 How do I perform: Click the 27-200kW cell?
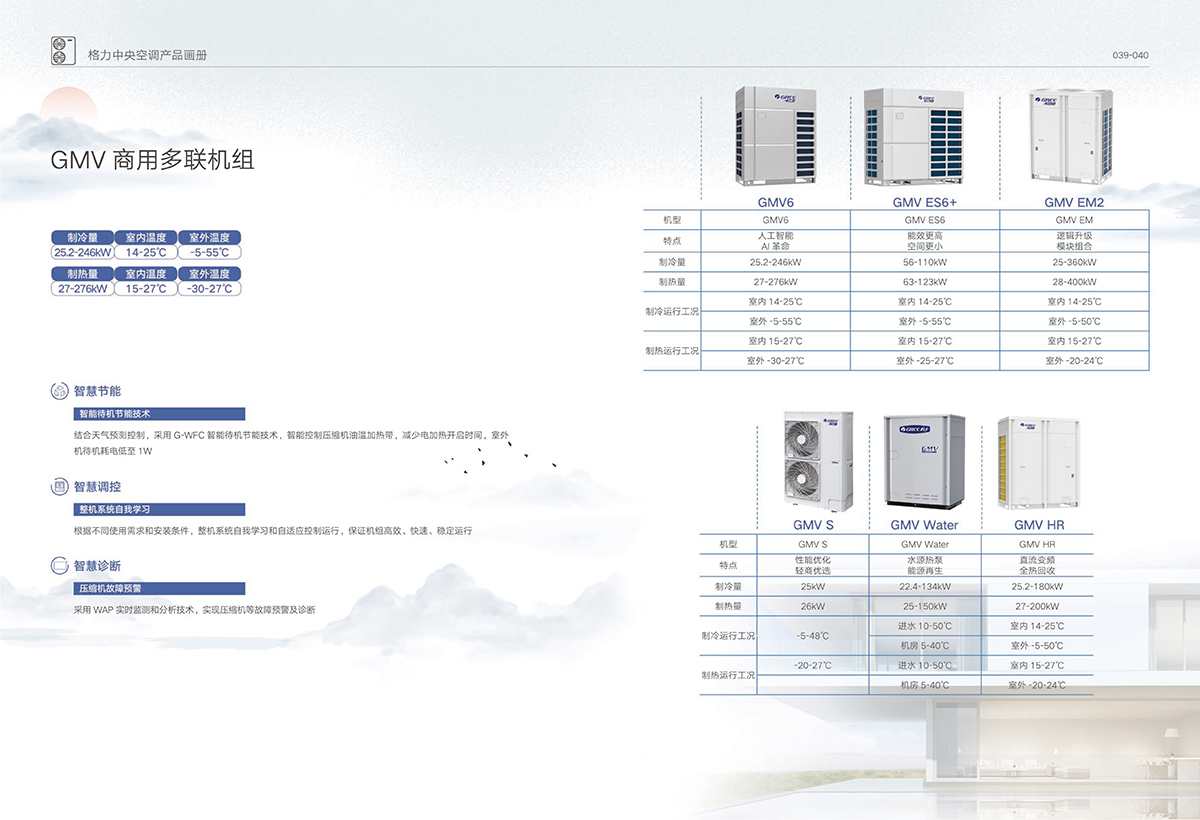click(1037, 607)
